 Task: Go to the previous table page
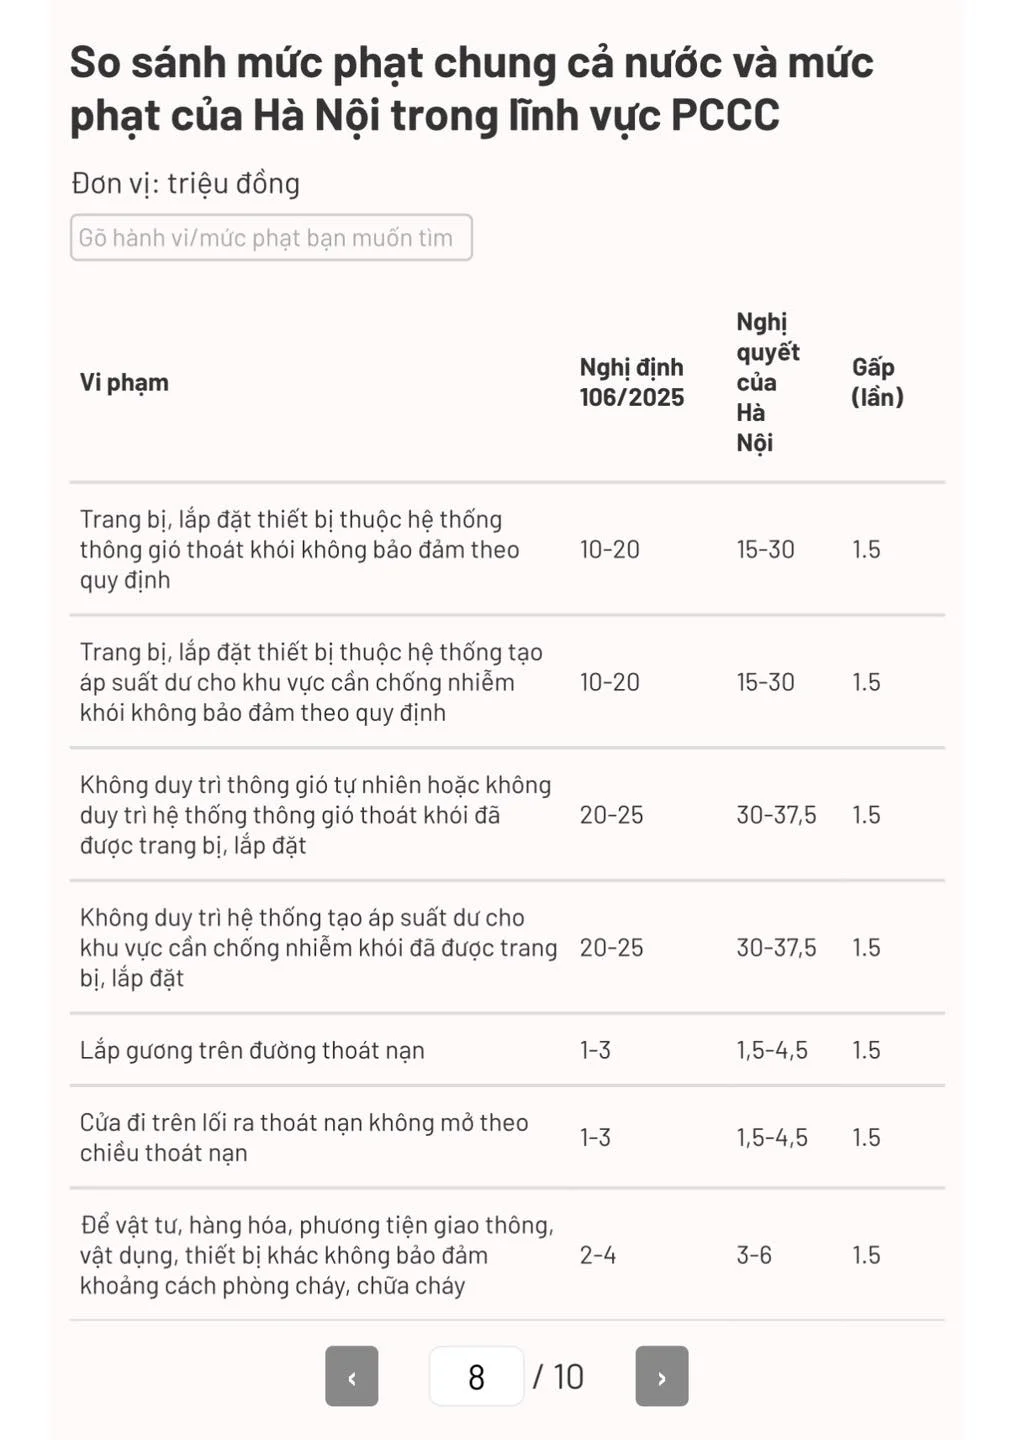click(x=351, y=1377)
